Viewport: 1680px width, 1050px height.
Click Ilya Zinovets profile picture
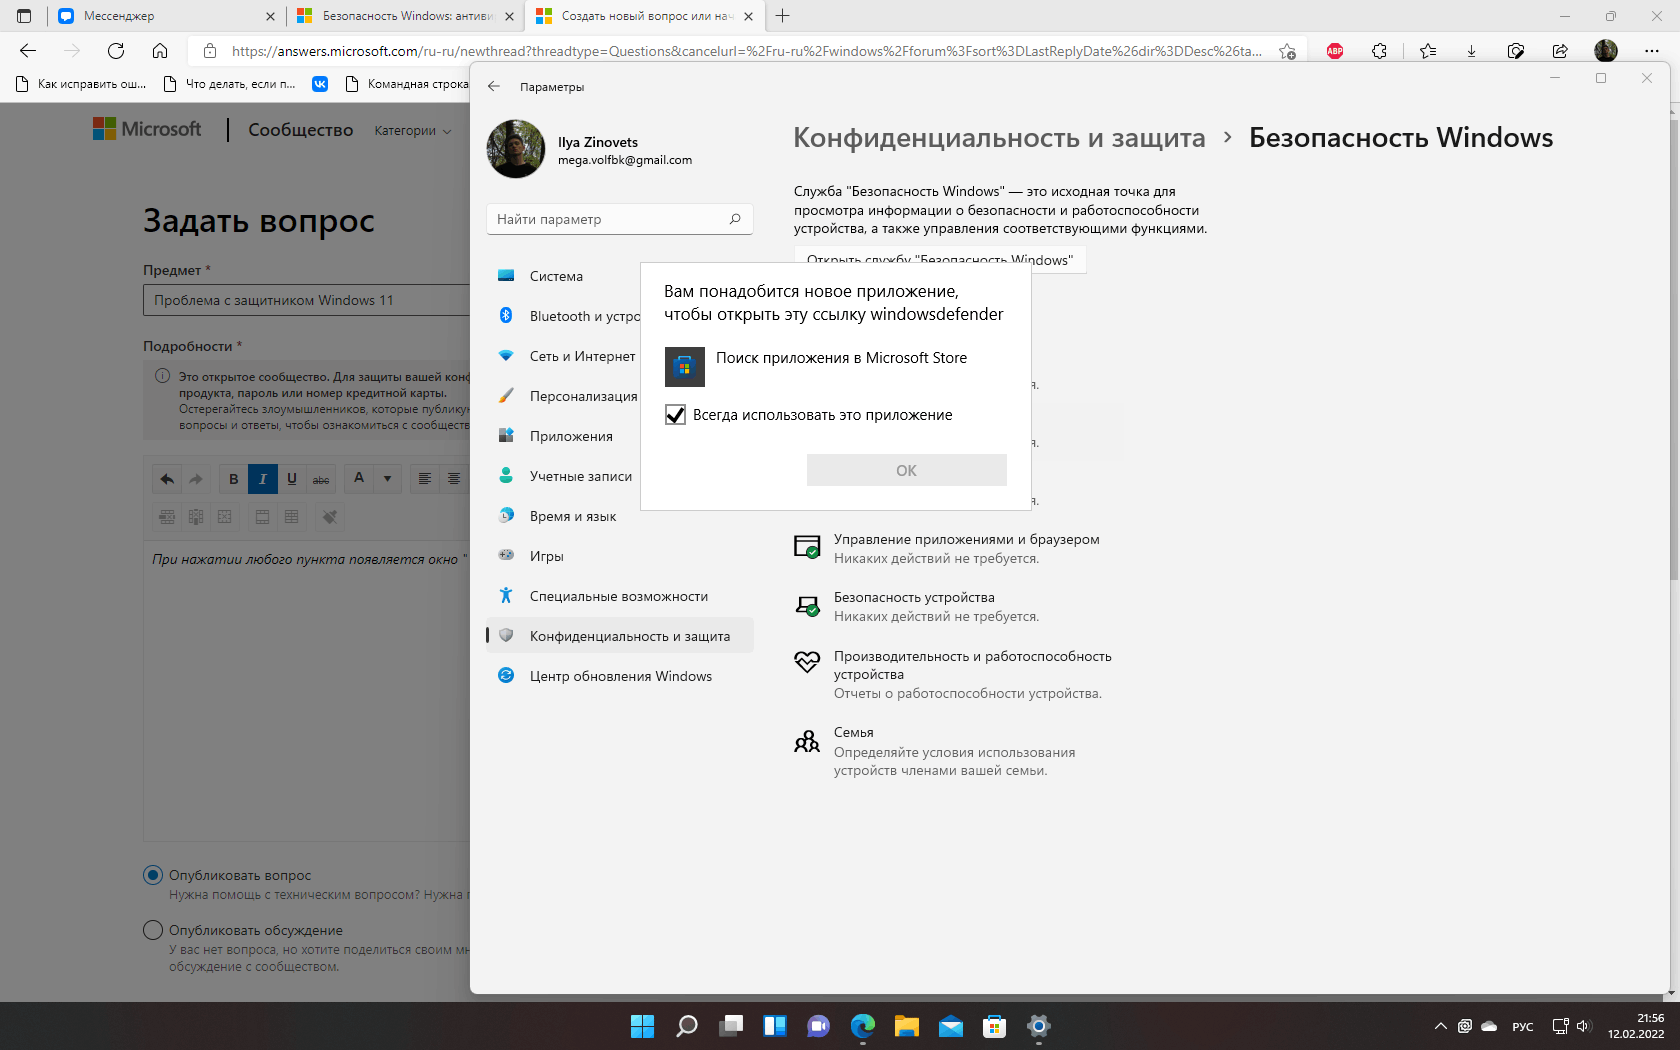[x=516, y=149]
